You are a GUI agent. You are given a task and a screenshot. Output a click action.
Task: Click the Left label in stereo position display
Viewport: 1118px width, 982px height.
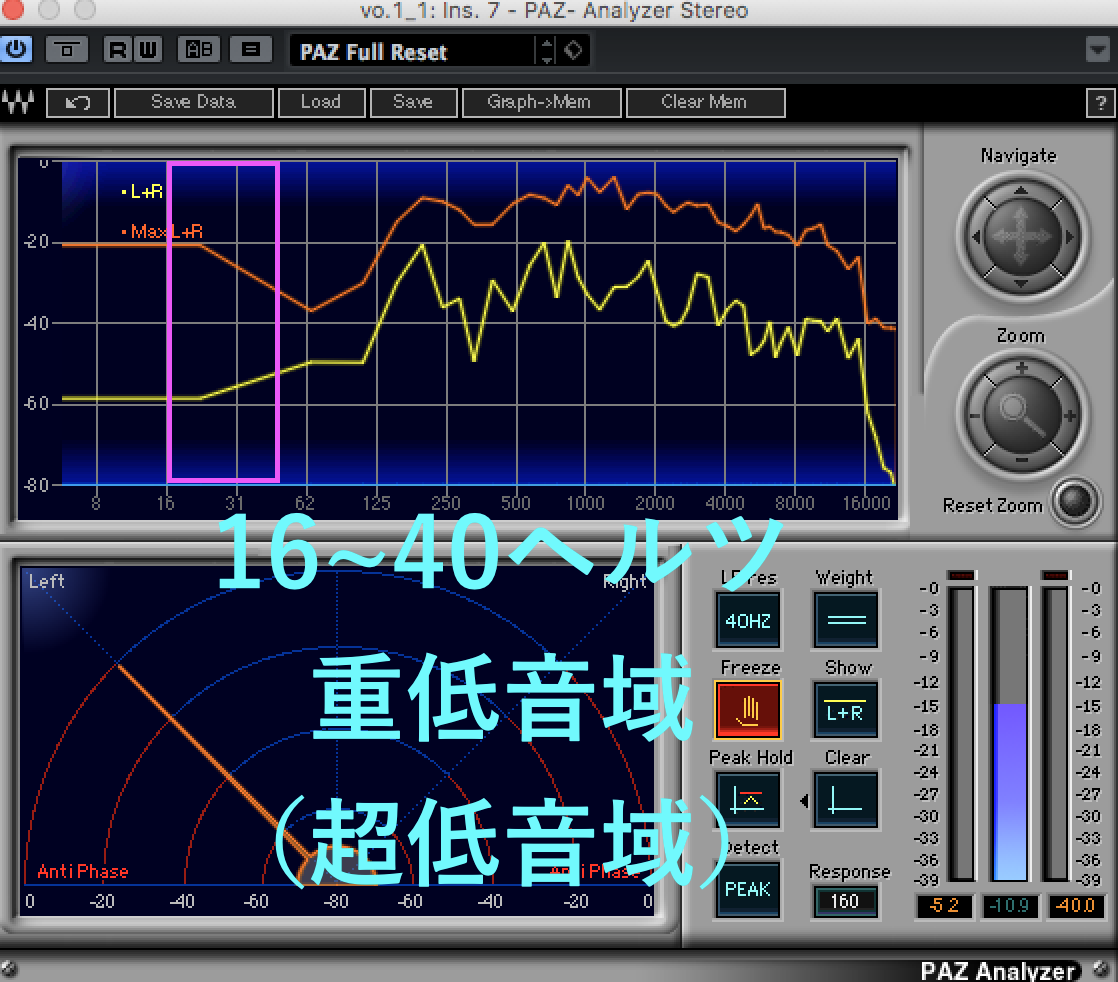46,581
